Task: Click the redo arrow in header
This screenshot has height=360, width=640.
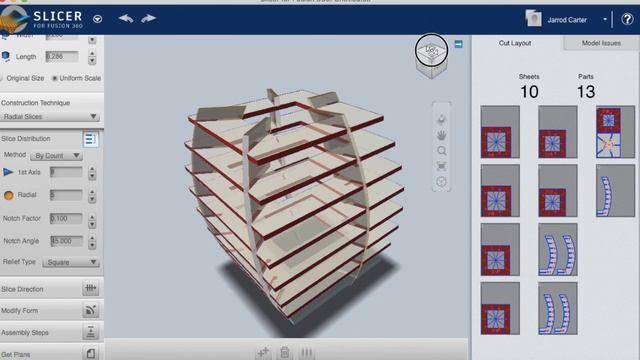Action: (x=148, y=18)
